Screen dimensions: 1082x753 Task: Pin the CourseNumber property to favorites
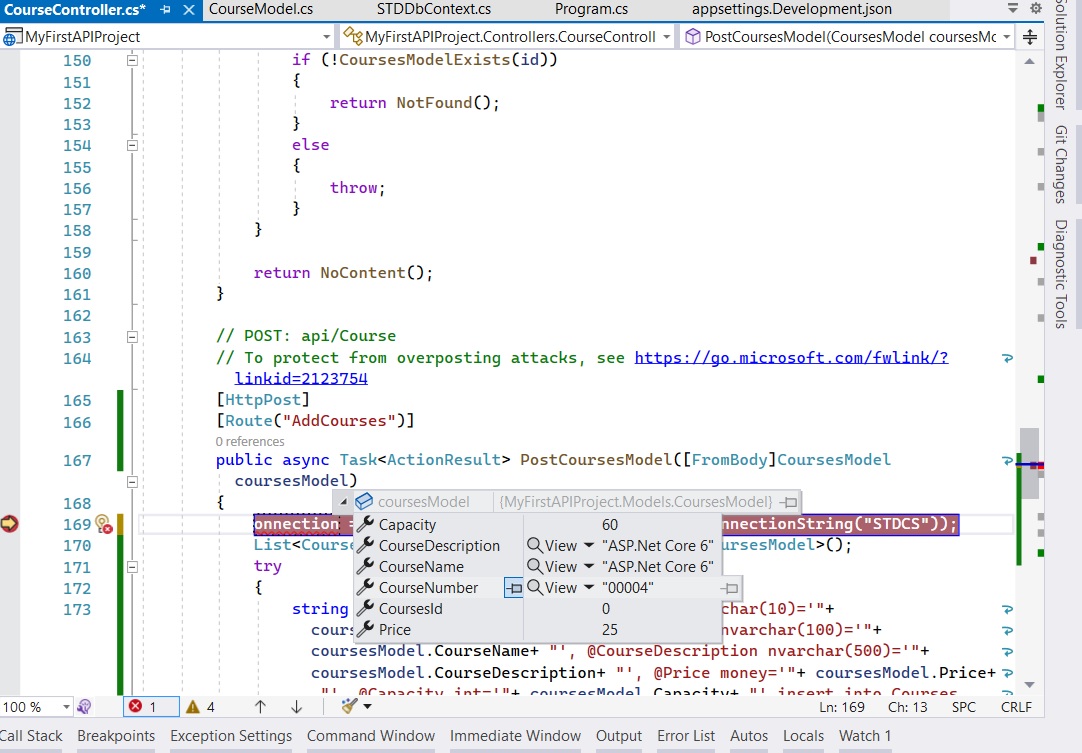[513, 588]
